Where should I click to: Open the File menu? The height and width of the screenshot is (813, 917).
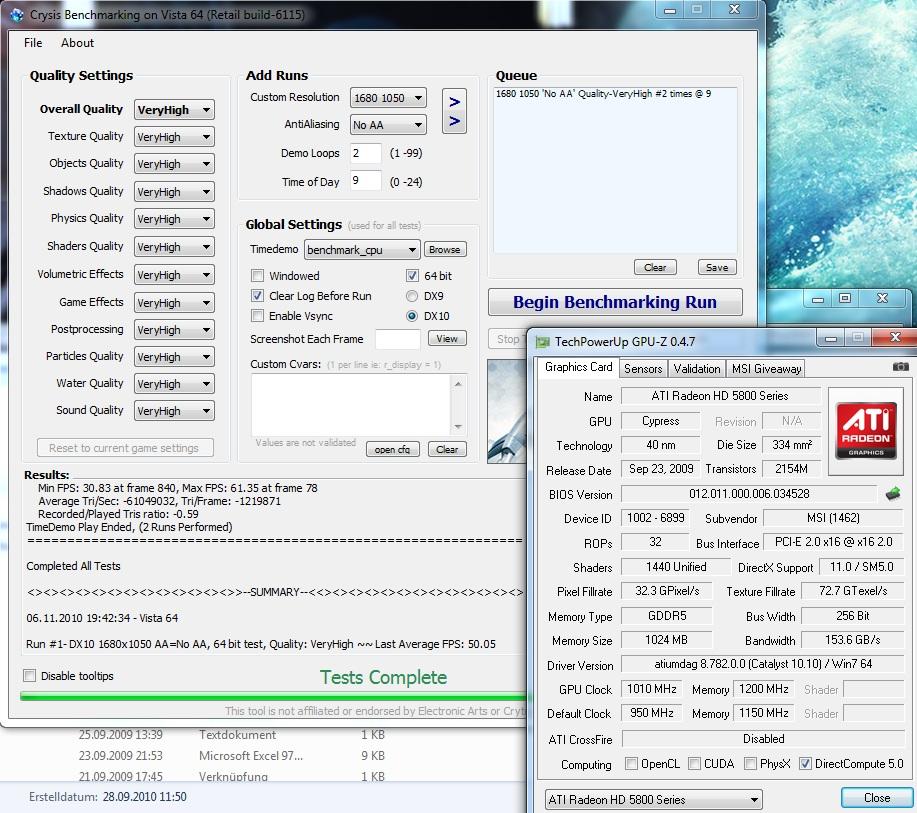[33, 43]
